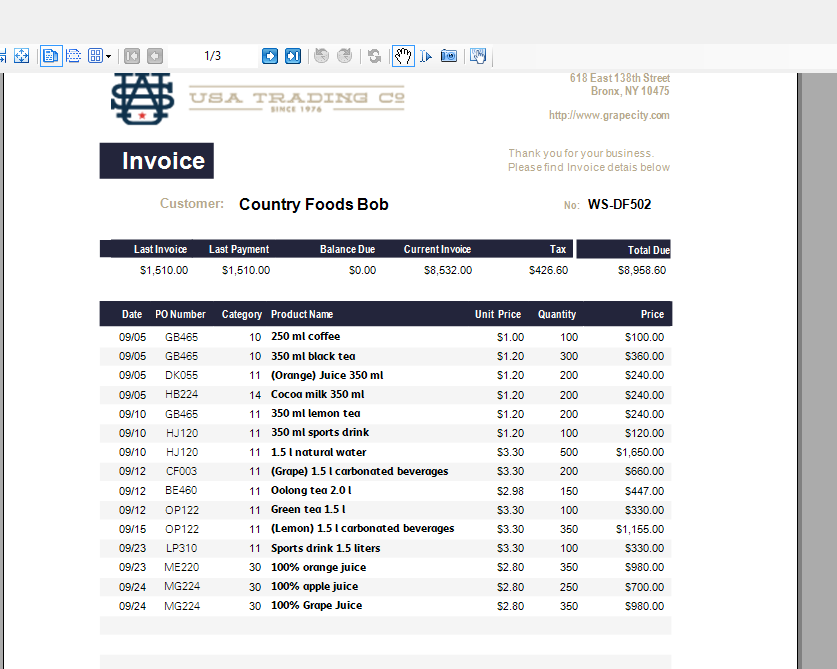Viewport: 837px width, 669px height.
Task: Click the page number field showing 1/3
Action: coord(212,56)
